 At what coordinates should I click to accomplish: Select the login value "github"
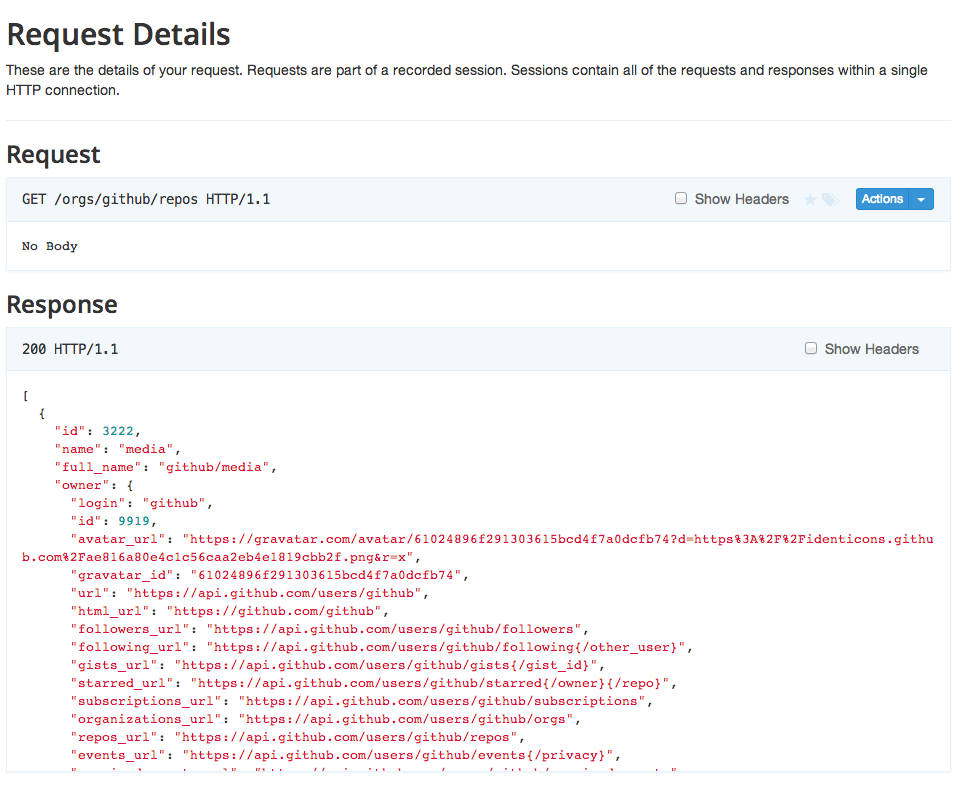[176, 503]
